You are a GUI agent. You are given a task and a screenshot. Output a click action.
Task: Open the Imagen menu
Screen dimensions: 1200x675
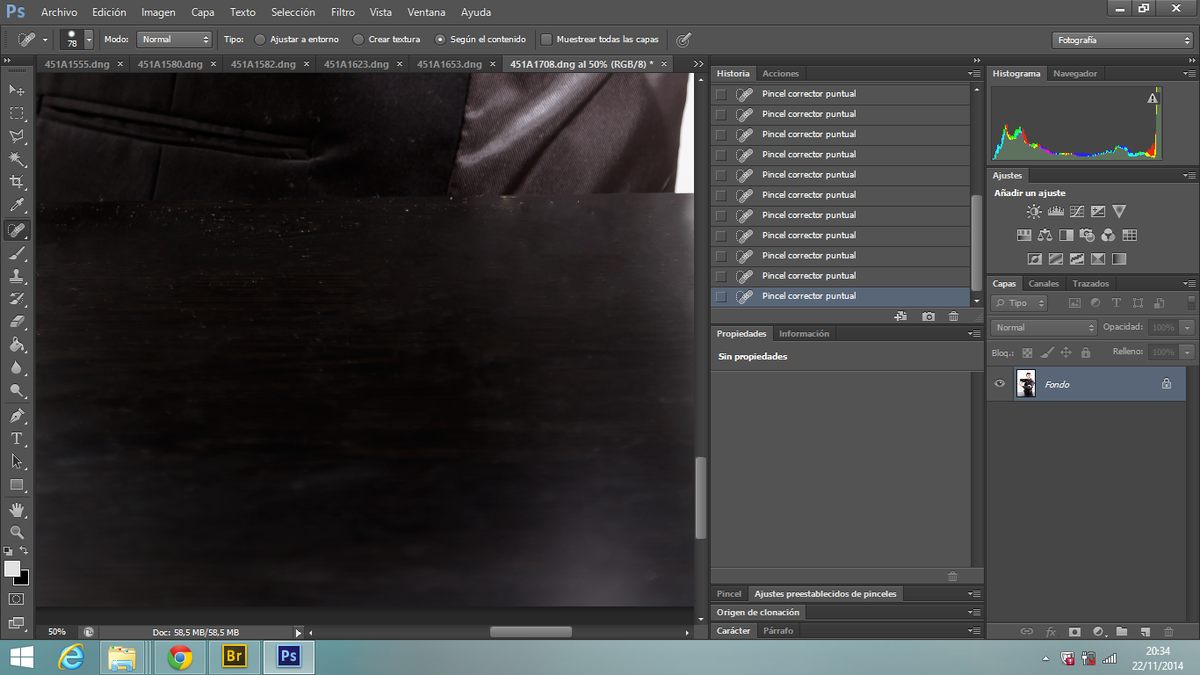(x=159, y=12)
